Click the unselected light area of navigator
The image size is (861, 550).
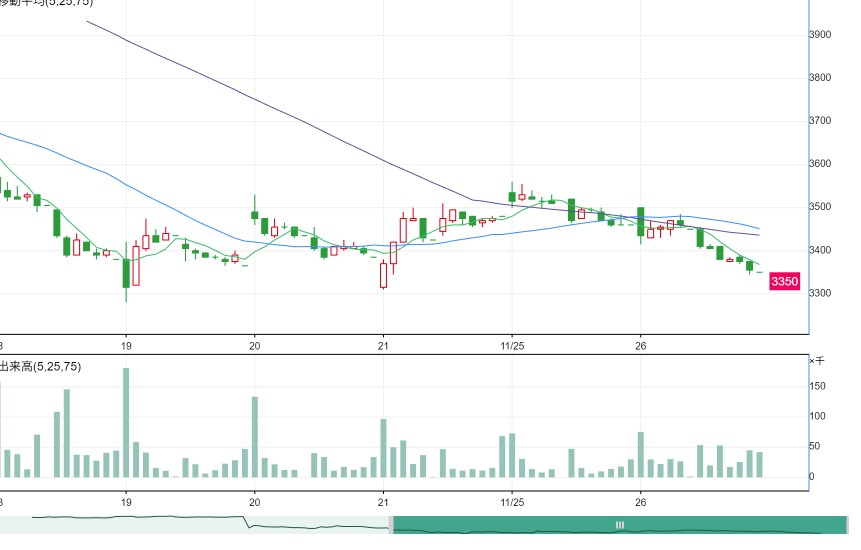pos(195,525)
